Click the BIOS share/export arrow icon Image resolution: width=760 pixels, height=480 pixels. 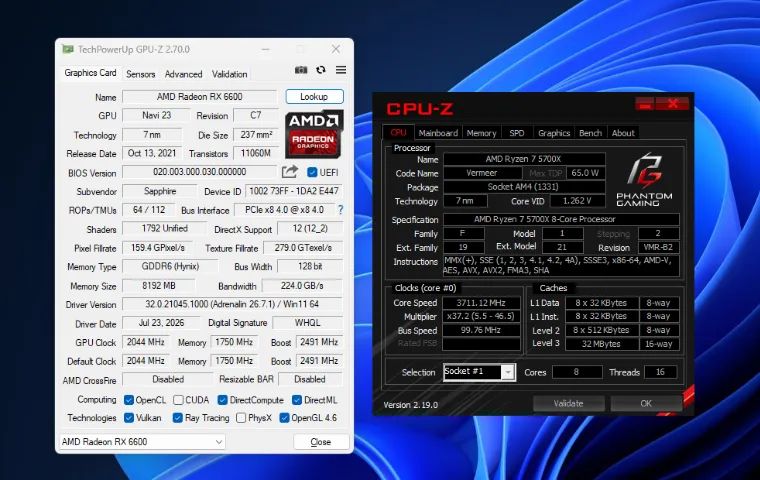[290, 172]
